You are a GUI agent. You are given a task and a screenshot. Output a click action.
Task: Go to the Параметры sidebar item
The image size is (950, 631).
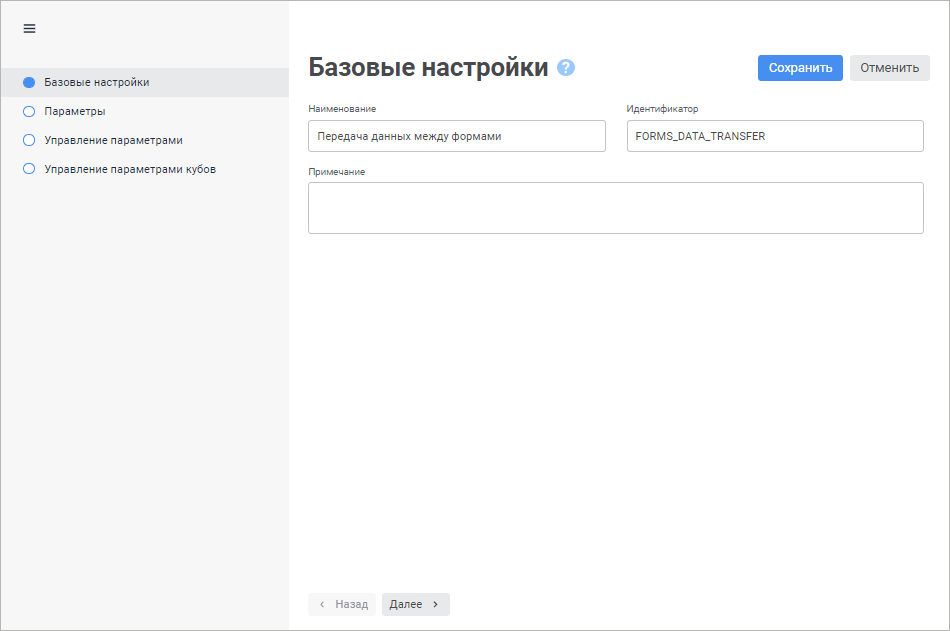coord(75,111)
